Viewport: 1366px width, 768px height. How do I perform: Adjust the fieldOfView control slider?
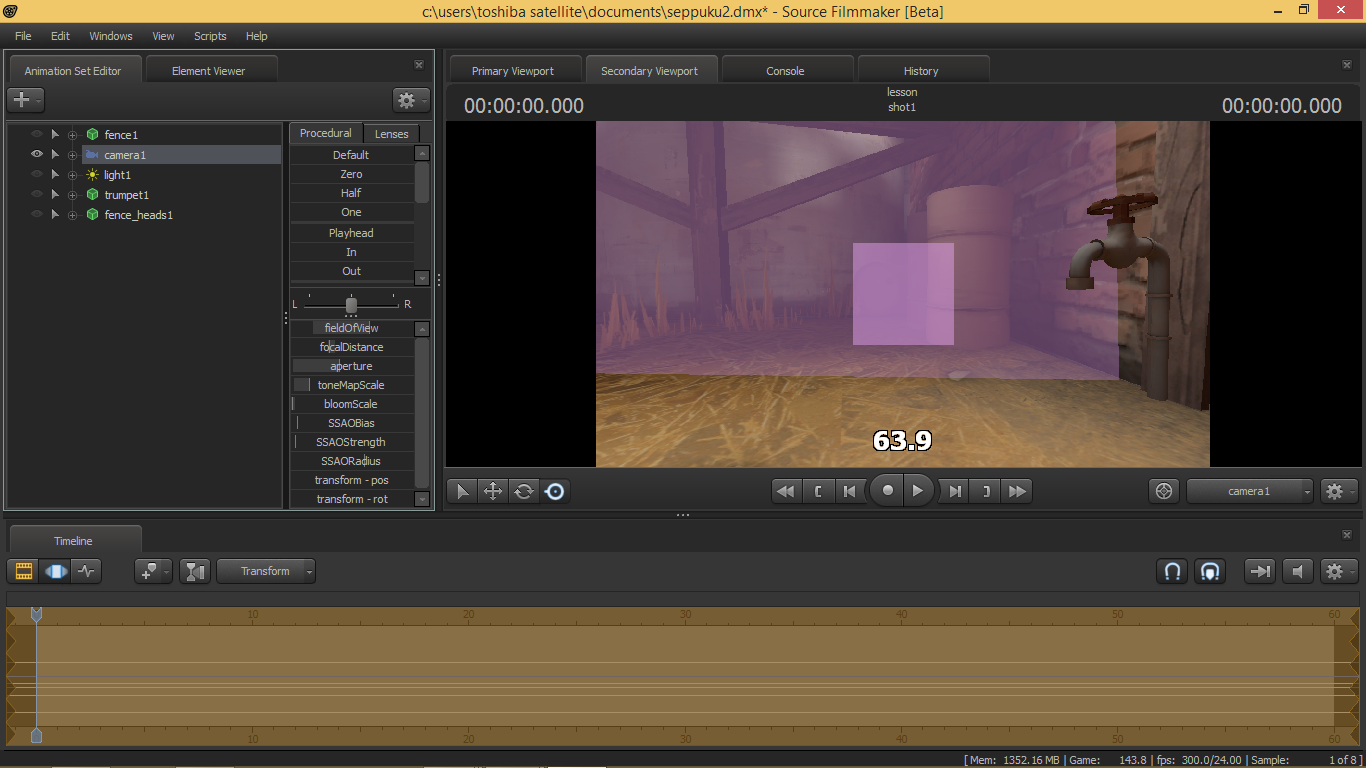pos(351,328)
